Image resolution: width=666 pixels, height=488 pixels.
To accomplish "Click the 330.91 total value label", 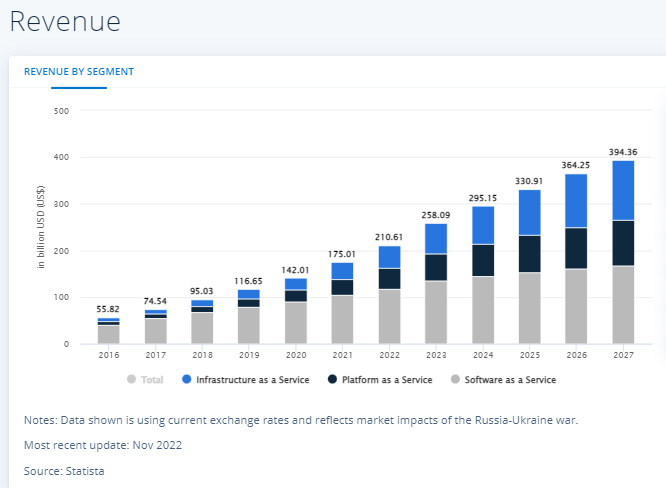I will pos(529,181).
